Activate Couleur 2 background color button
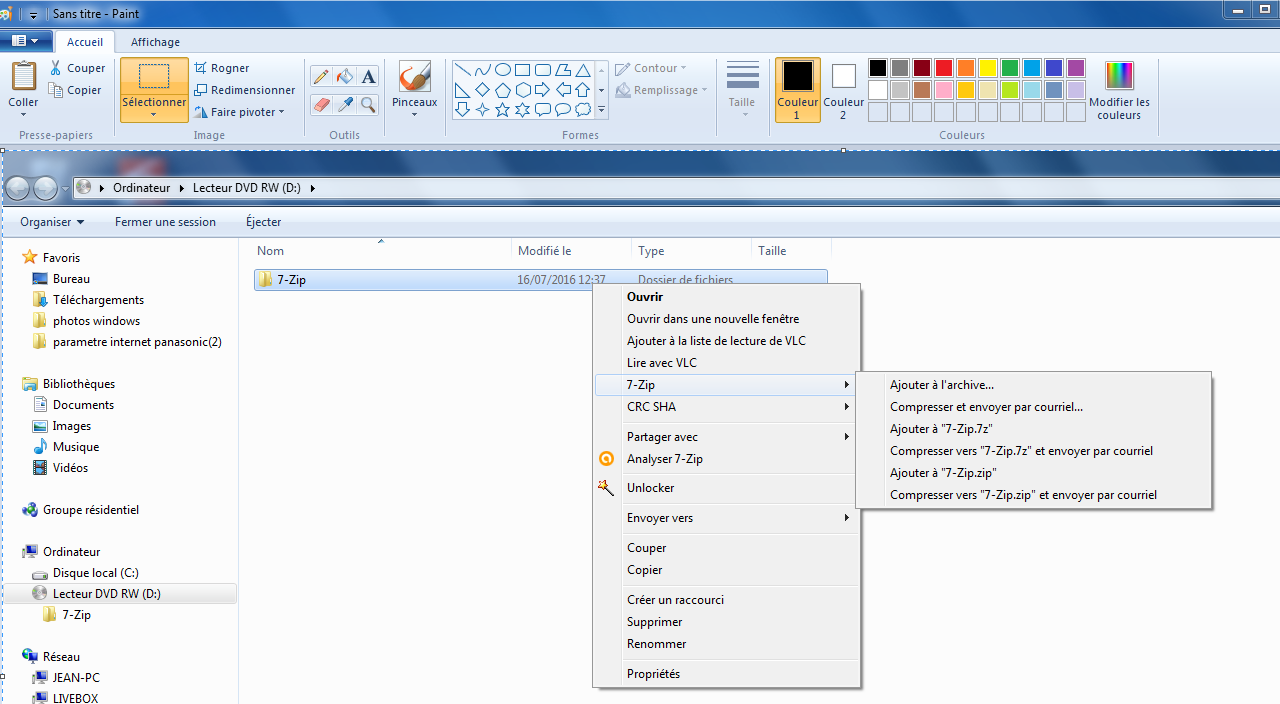Image resolution: width=1280 pixels, height=704 pixels. (x=844, y=90)
